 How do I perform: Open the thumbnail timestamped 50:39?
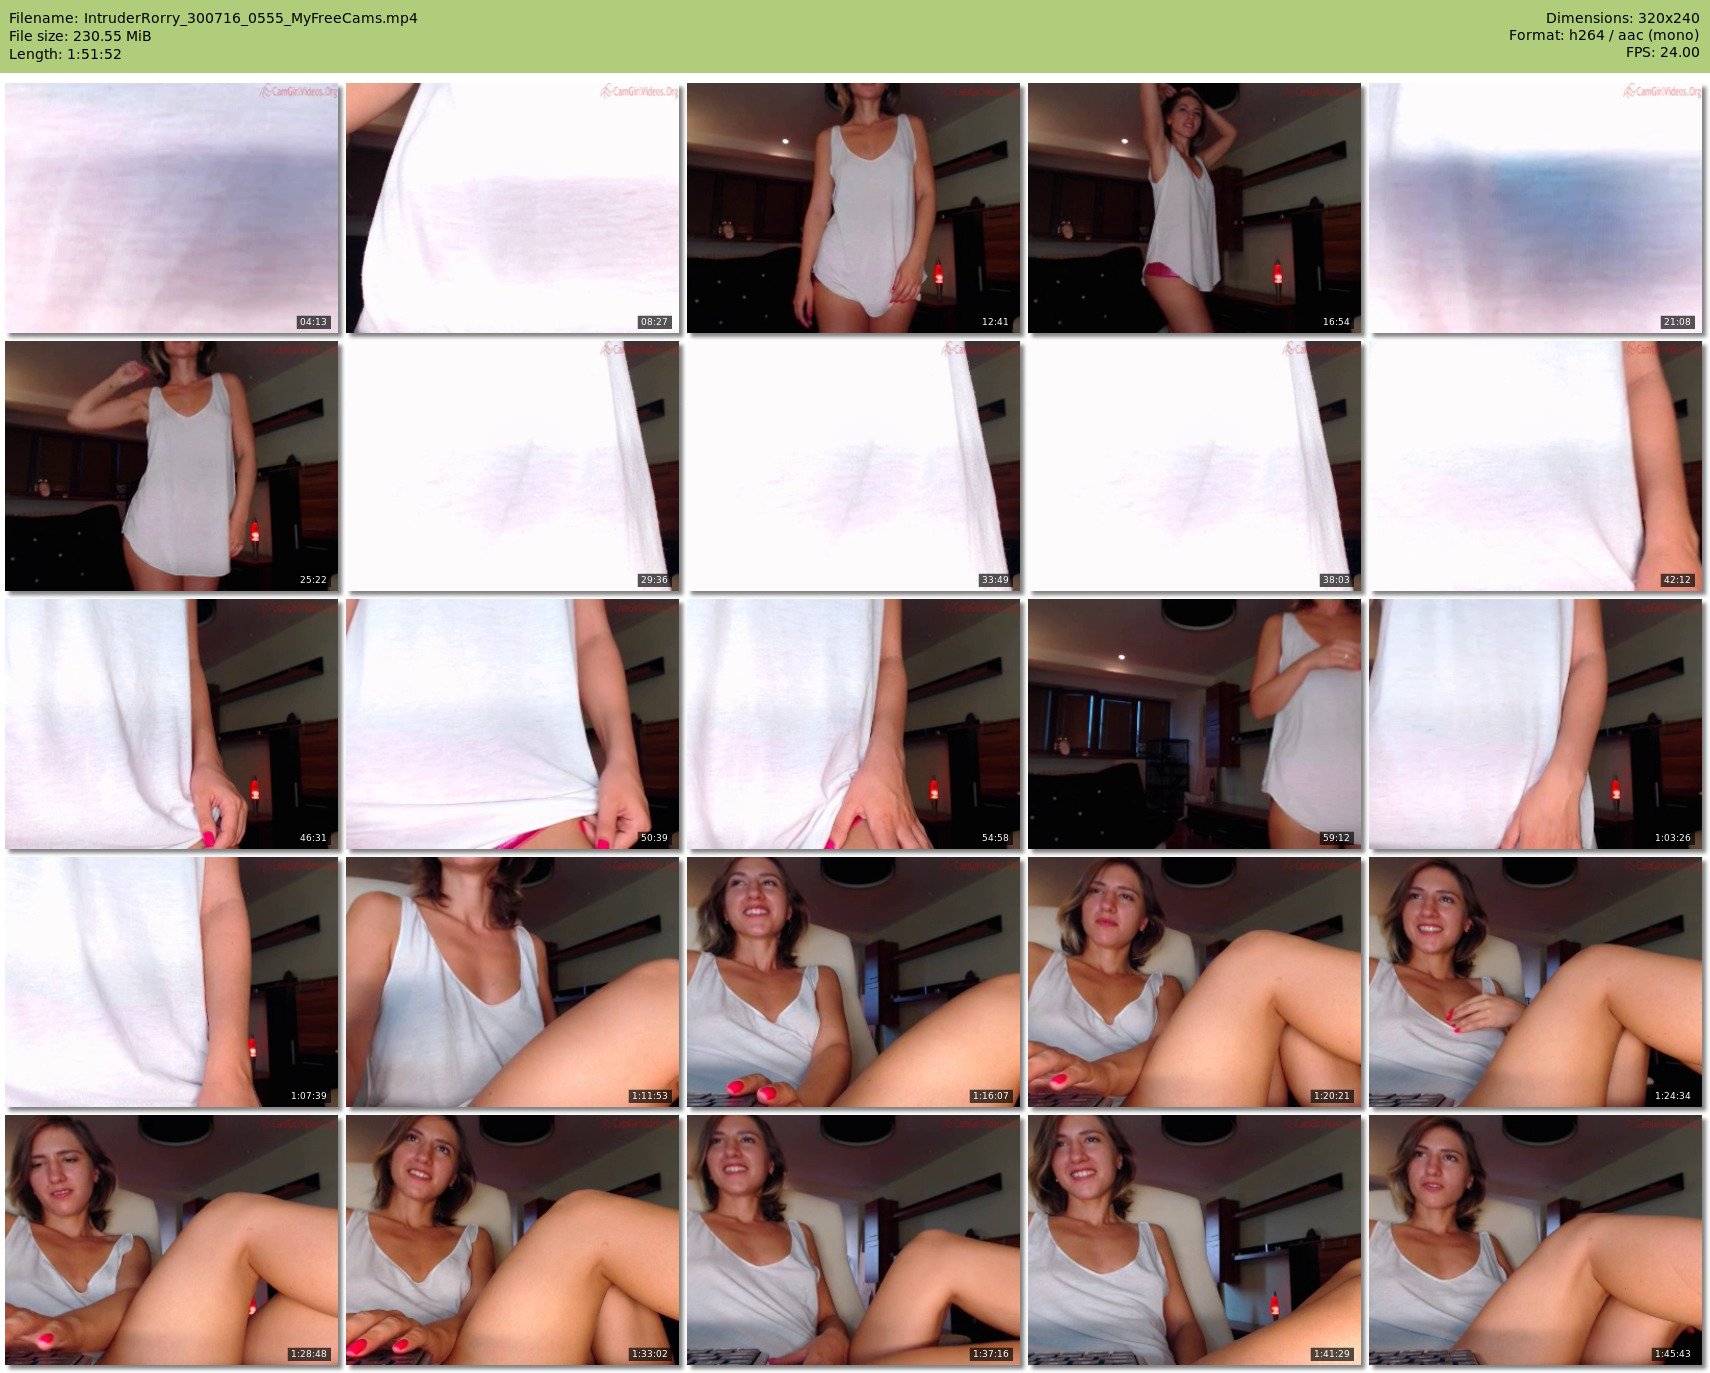coord(513,724)
